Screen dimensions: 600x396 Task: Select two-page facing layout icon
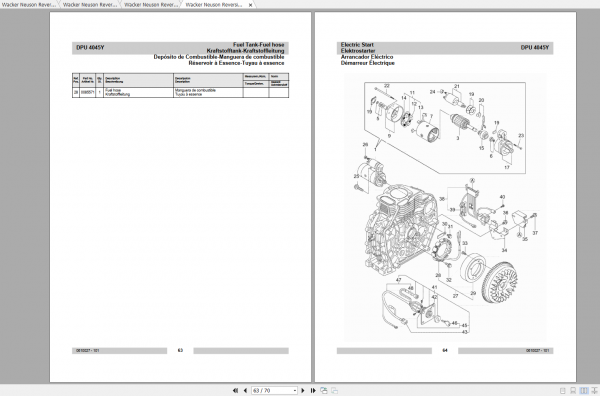point(584,391)
